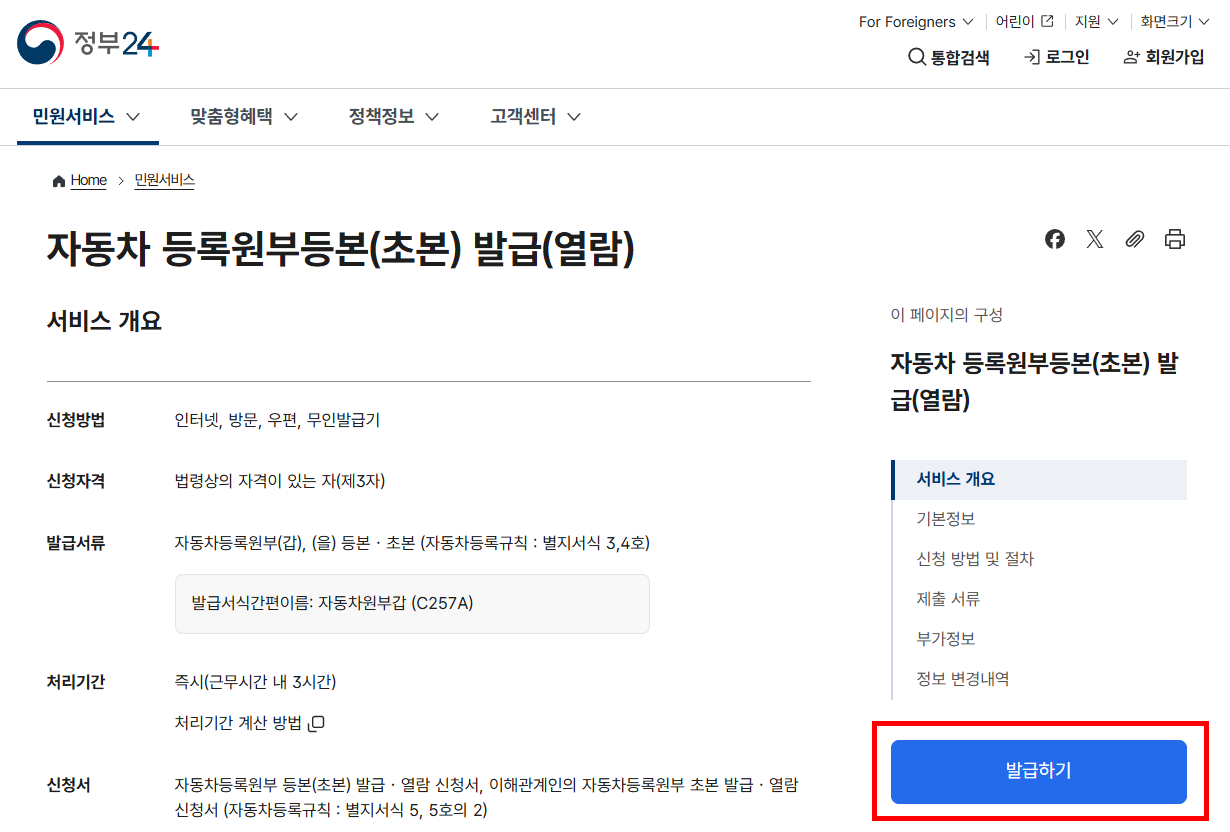Open the 고객센터 main menu
Screen dimensions: 1230x832
(x=536, y=117)
